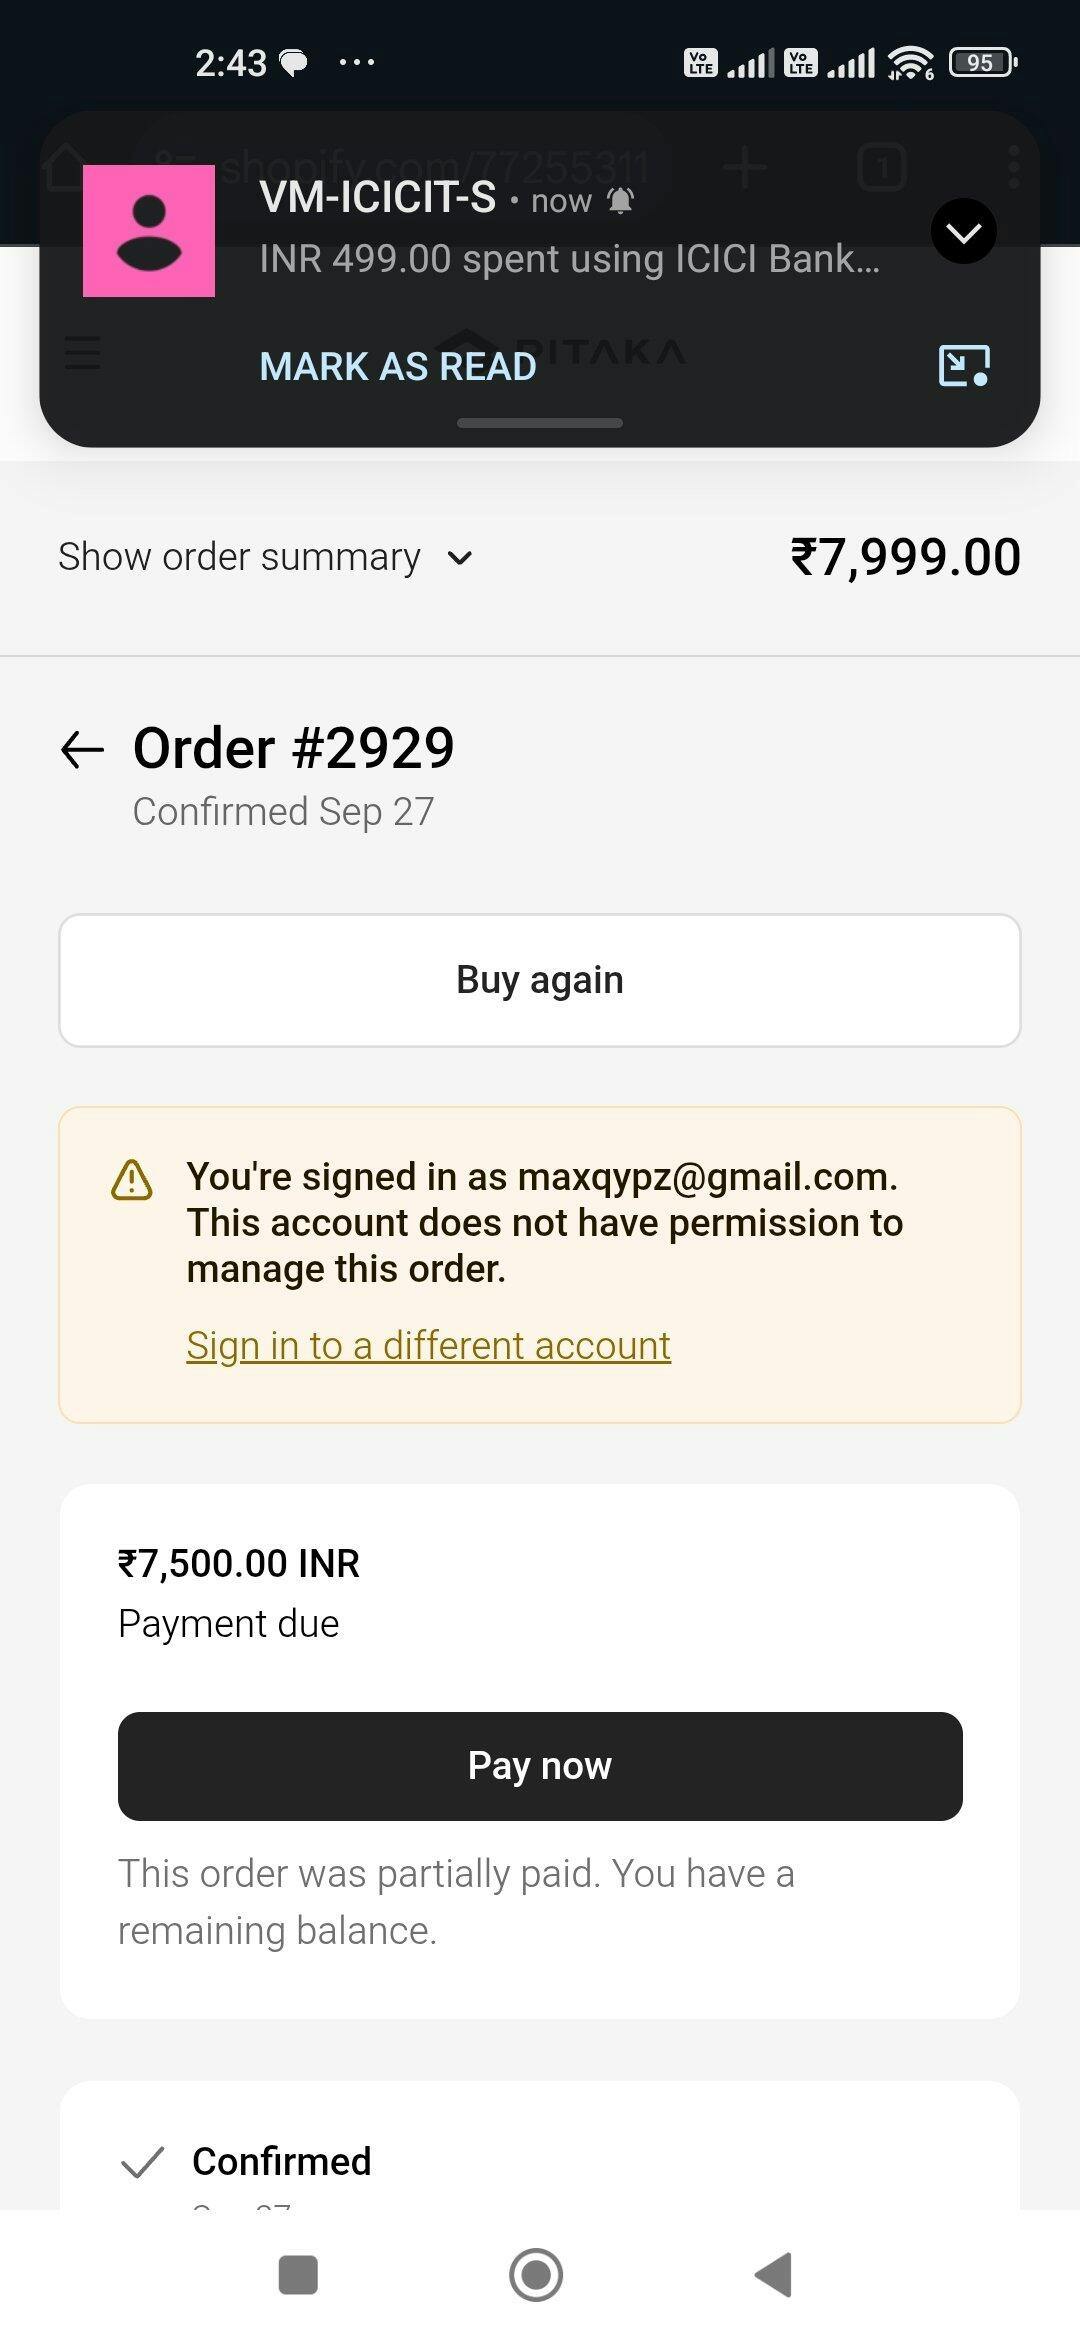Tap the Wi-Fi icon in status bar
This screenshot has width=1080, height=2340.
pos(910,63)
